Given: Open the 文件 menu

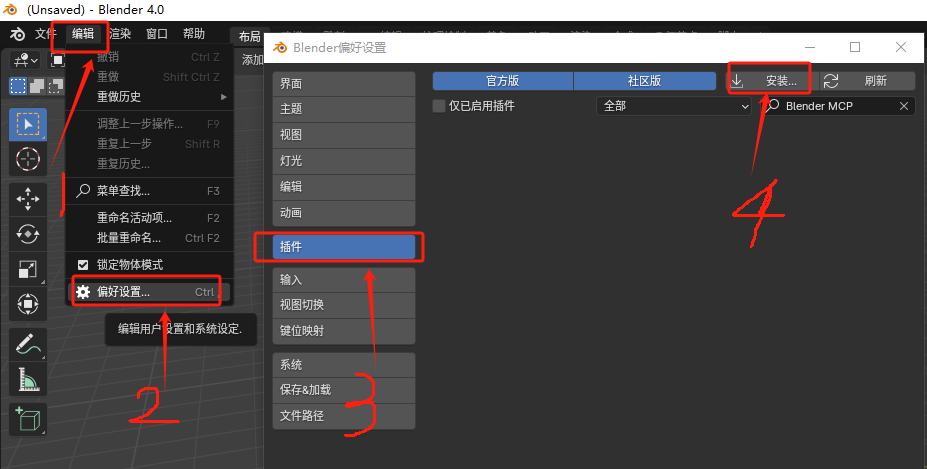Looking at the screenshot, I should tap(46, 34).
